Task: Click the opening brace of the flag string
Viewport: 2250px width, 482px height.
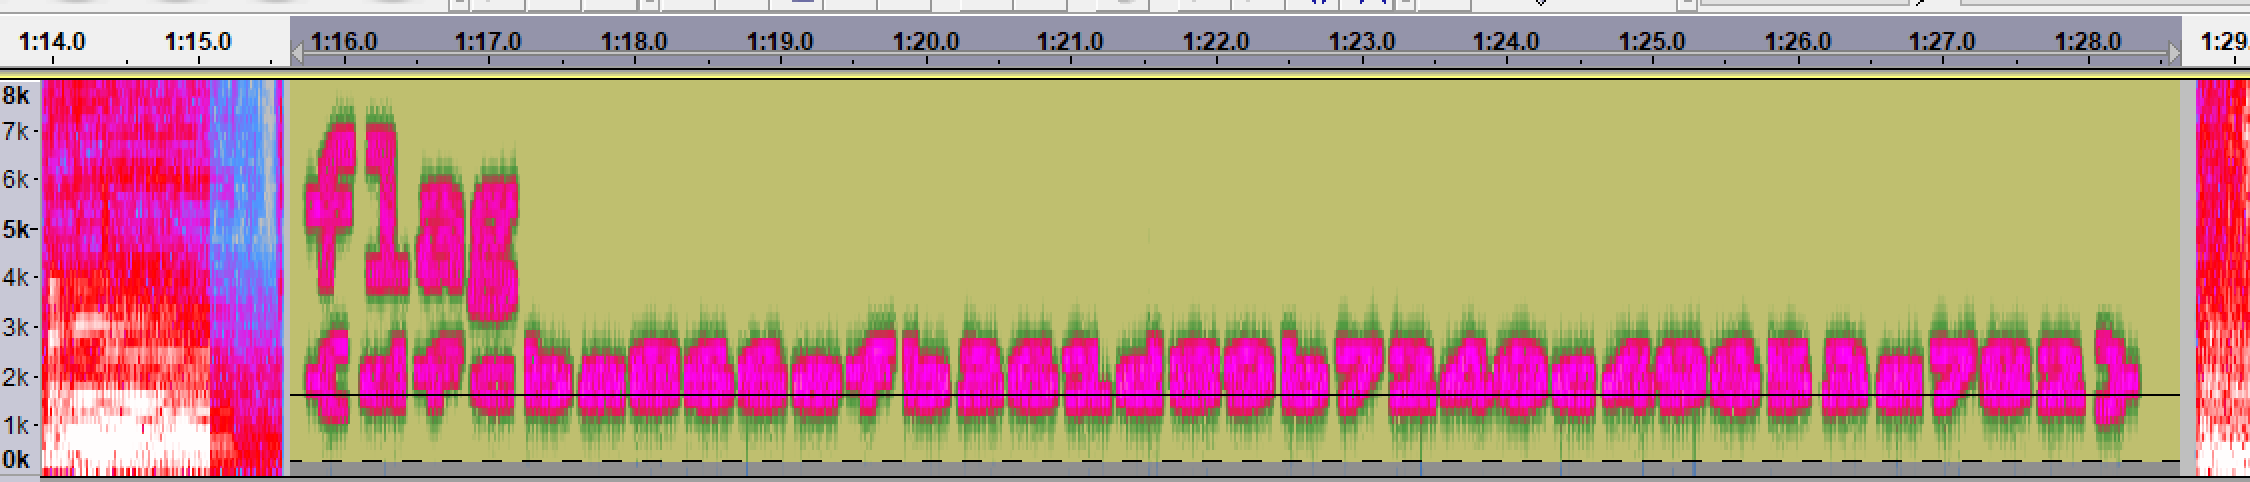Action: point(328,378)
